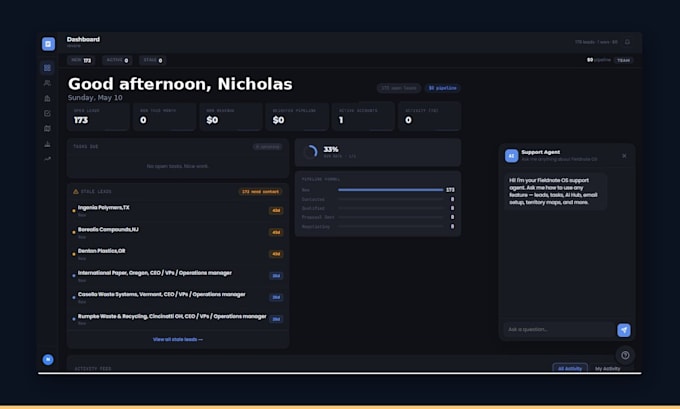The image size is (680, 409).
Task: Open the accounts building sidebar icon
Action: tap(47, 98)
